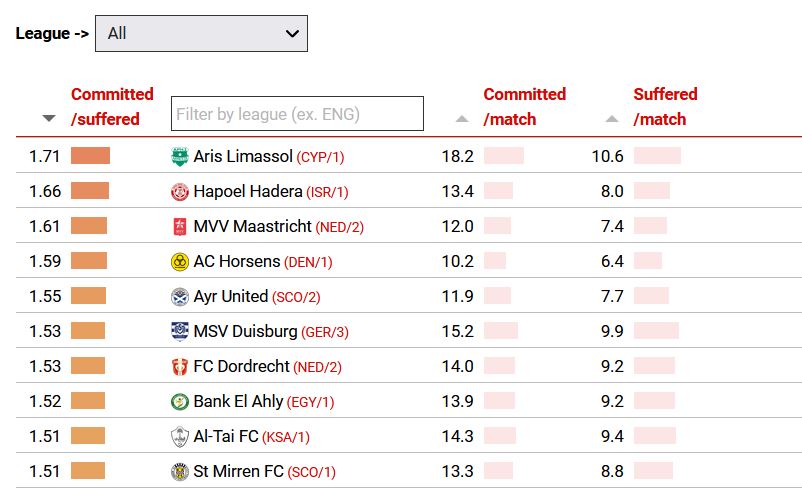Click the Aris Limassol club crest
This screenshot has width=802, height=491.
point(180,157)
